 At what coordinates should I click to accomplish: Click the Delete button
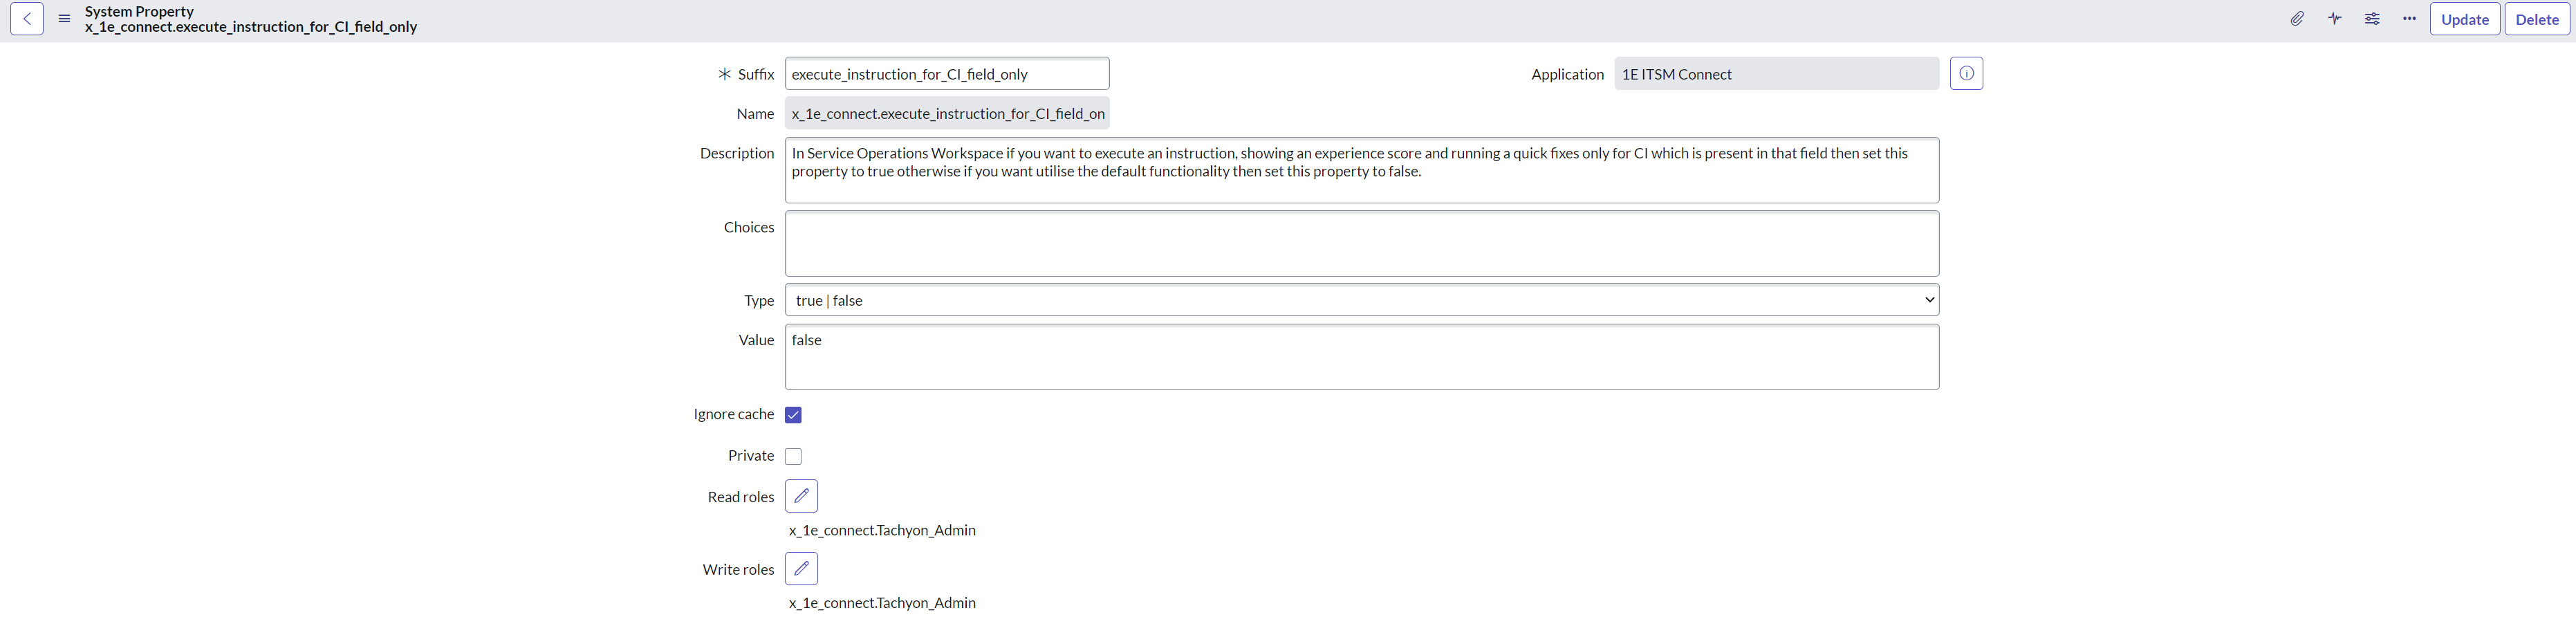pyautogui.click(x=2536, y=20)
